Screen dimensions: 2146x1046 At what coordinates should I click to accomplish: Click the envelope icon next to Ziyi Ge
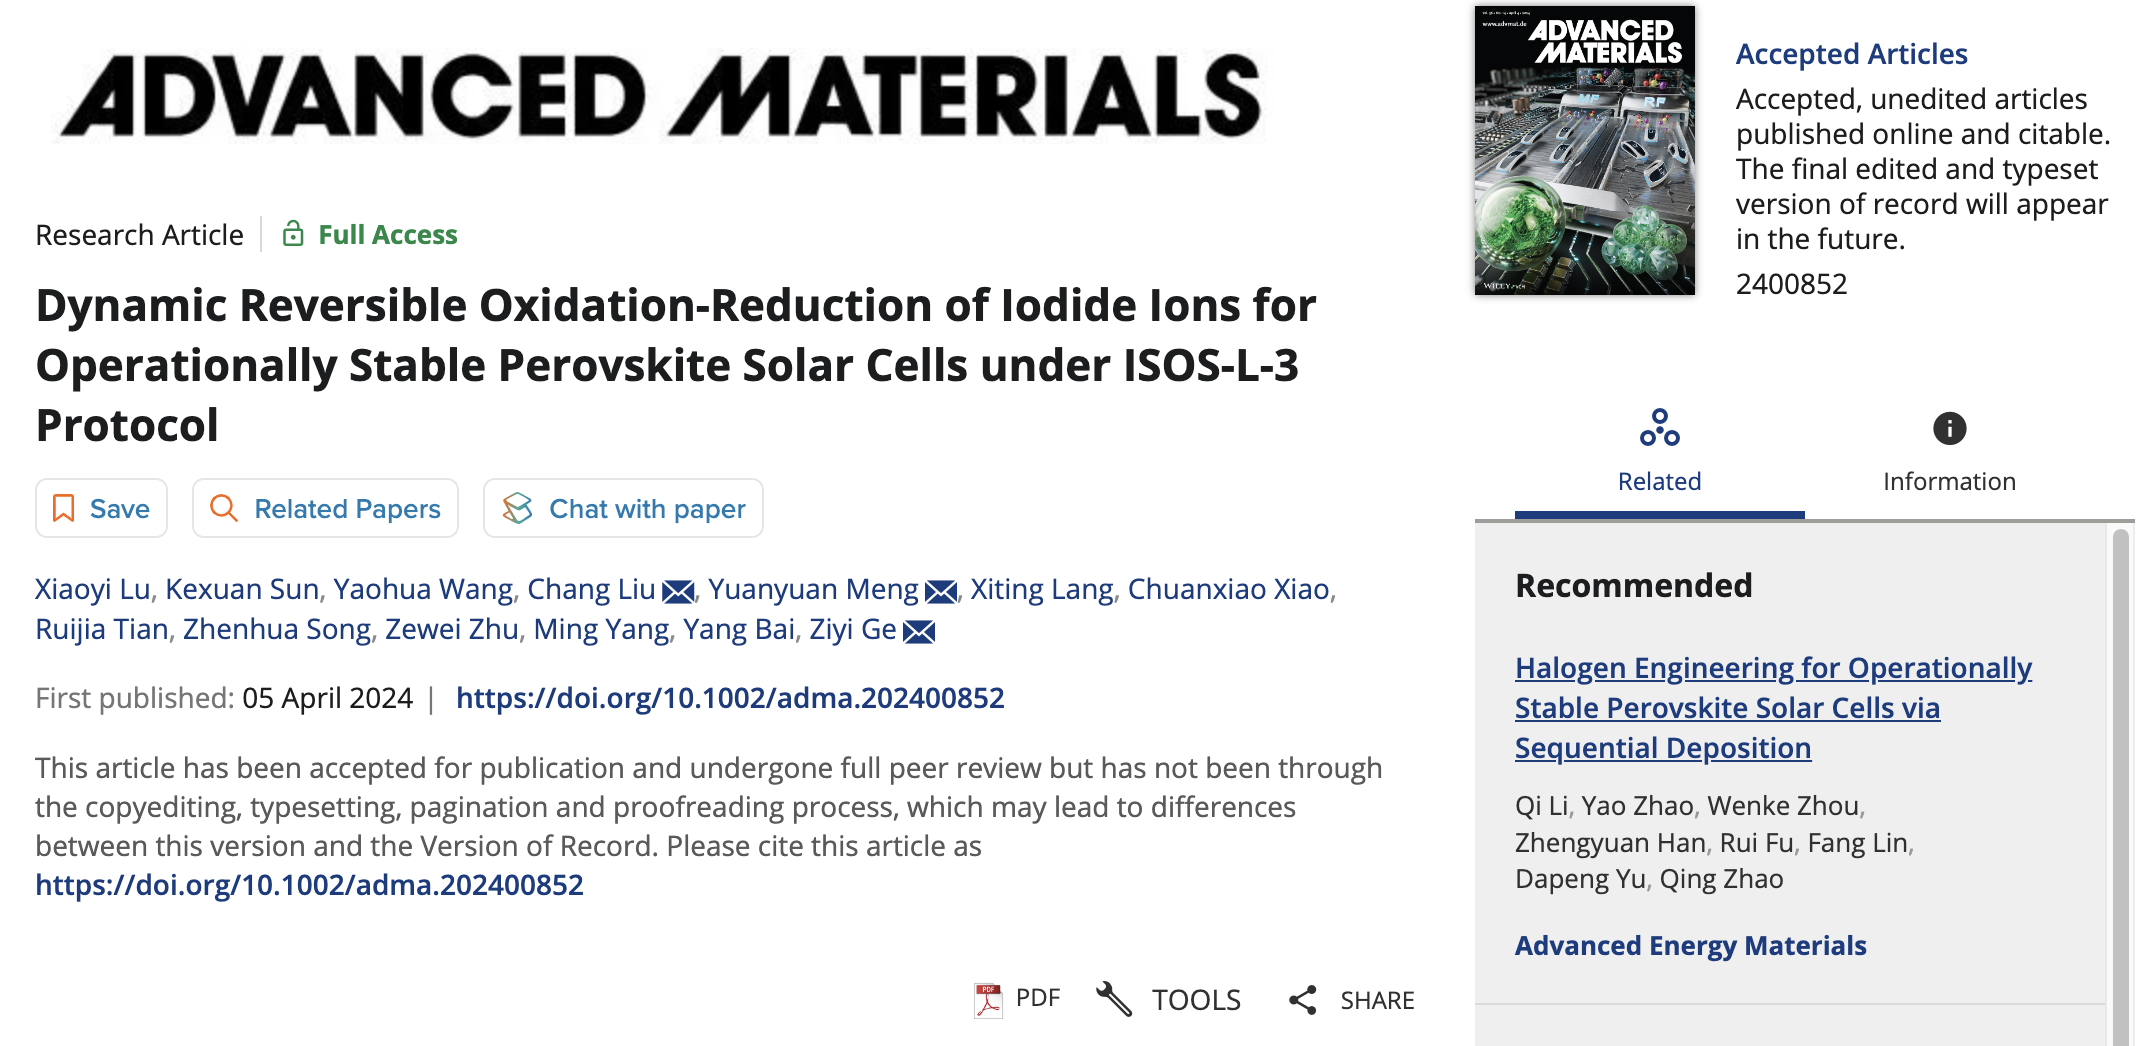pyautogui.click(x=919, y=632)
